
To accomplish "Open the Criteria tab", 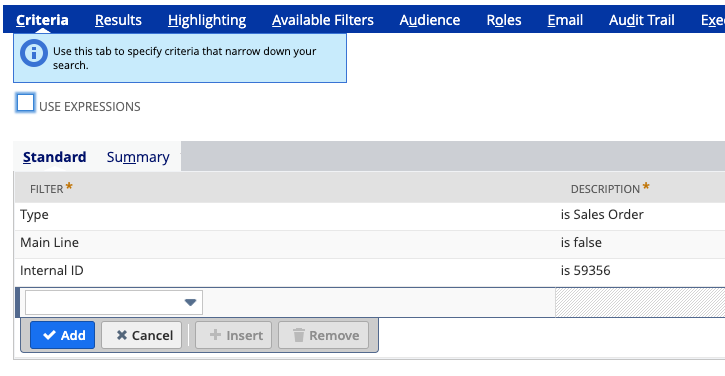I will pyautogui.click(x=42, y=20).
